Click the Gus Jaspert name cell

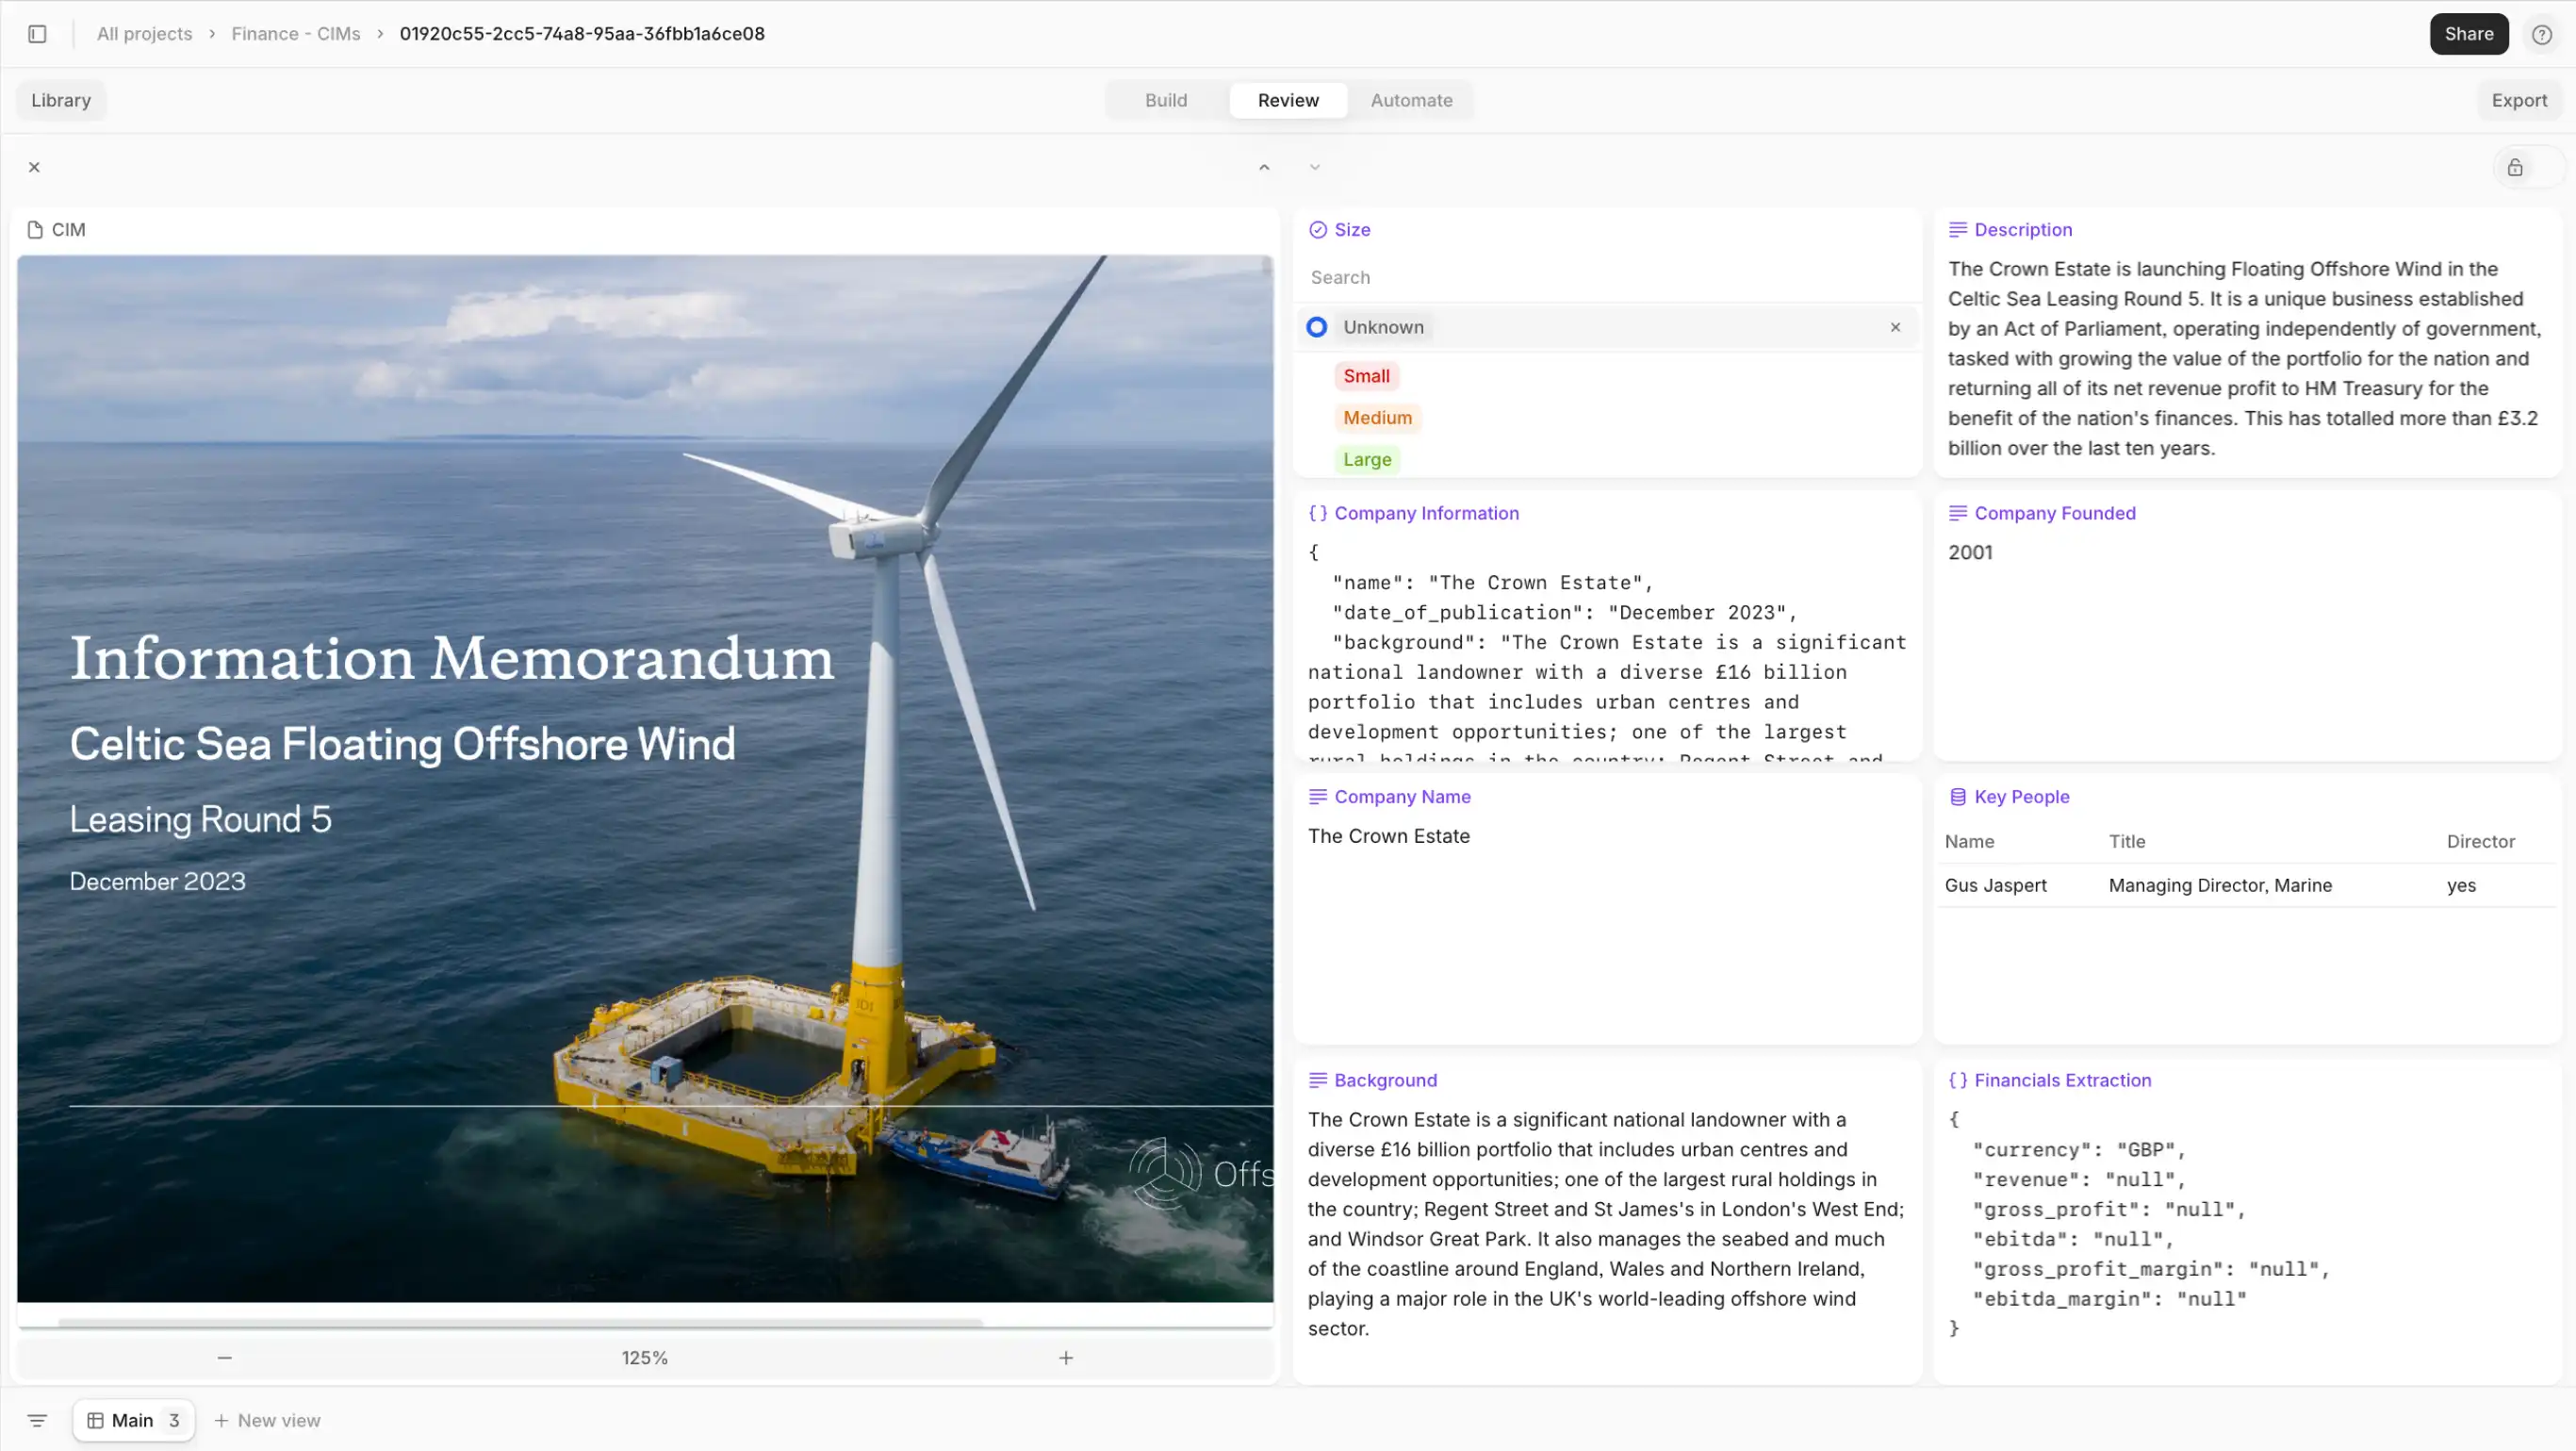coord(1995,885)
